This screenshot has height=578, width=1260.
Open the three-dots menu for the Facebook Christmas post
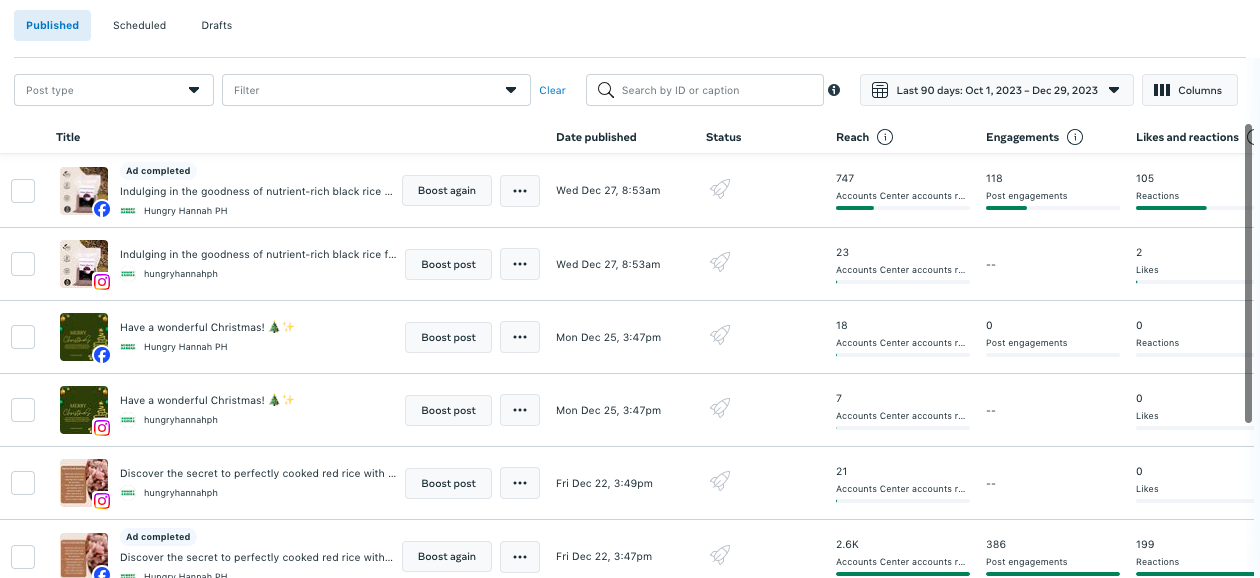click(x=520, y=337)
